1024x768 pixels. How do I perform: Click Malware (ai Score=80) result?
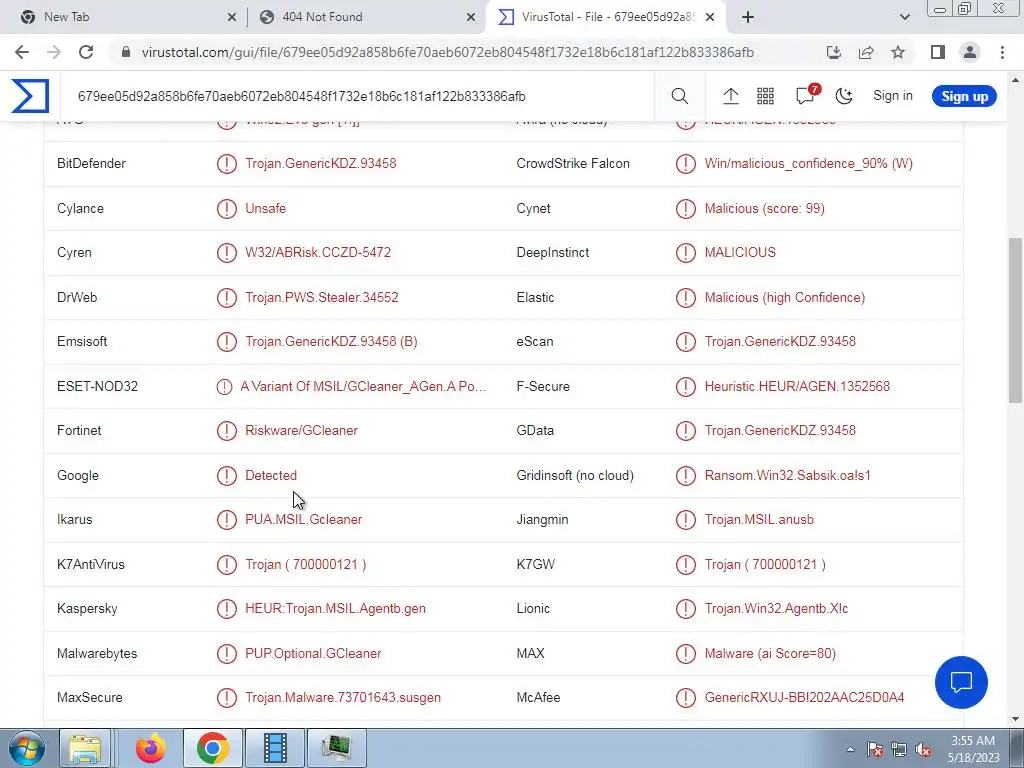[x=770, y=653]
